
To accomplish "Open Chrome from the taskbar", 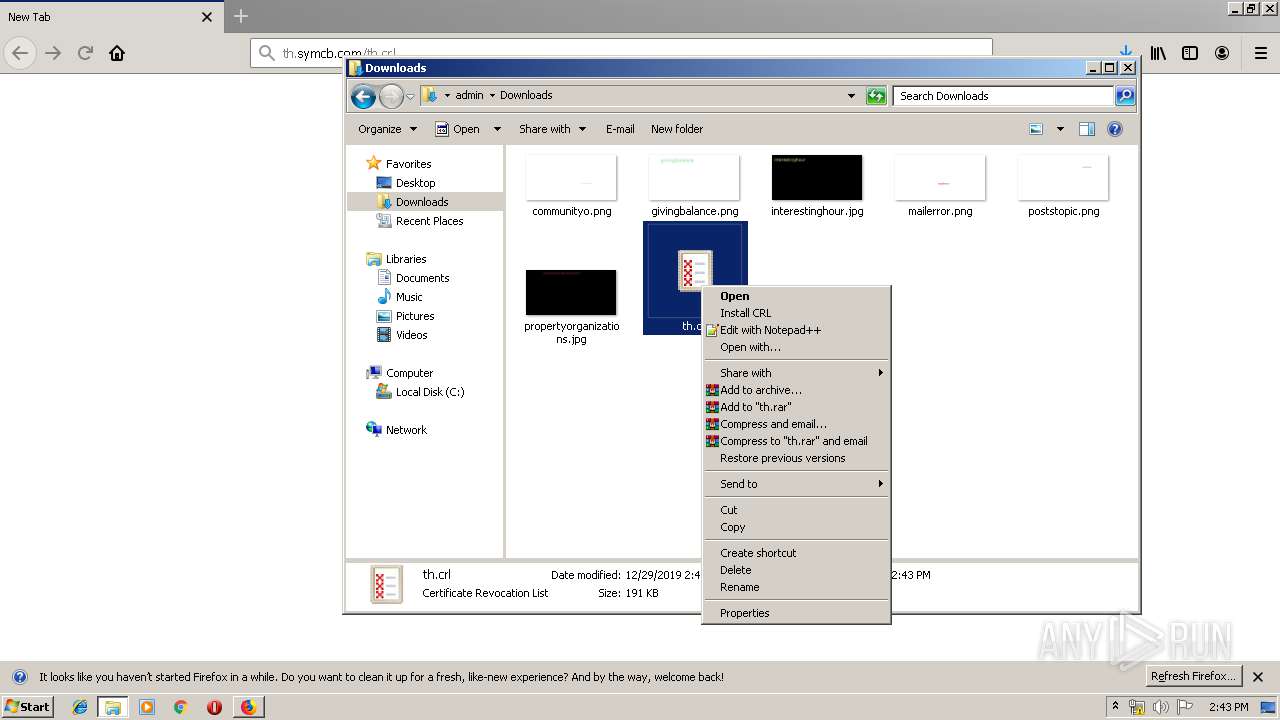I will click(180, 707).
